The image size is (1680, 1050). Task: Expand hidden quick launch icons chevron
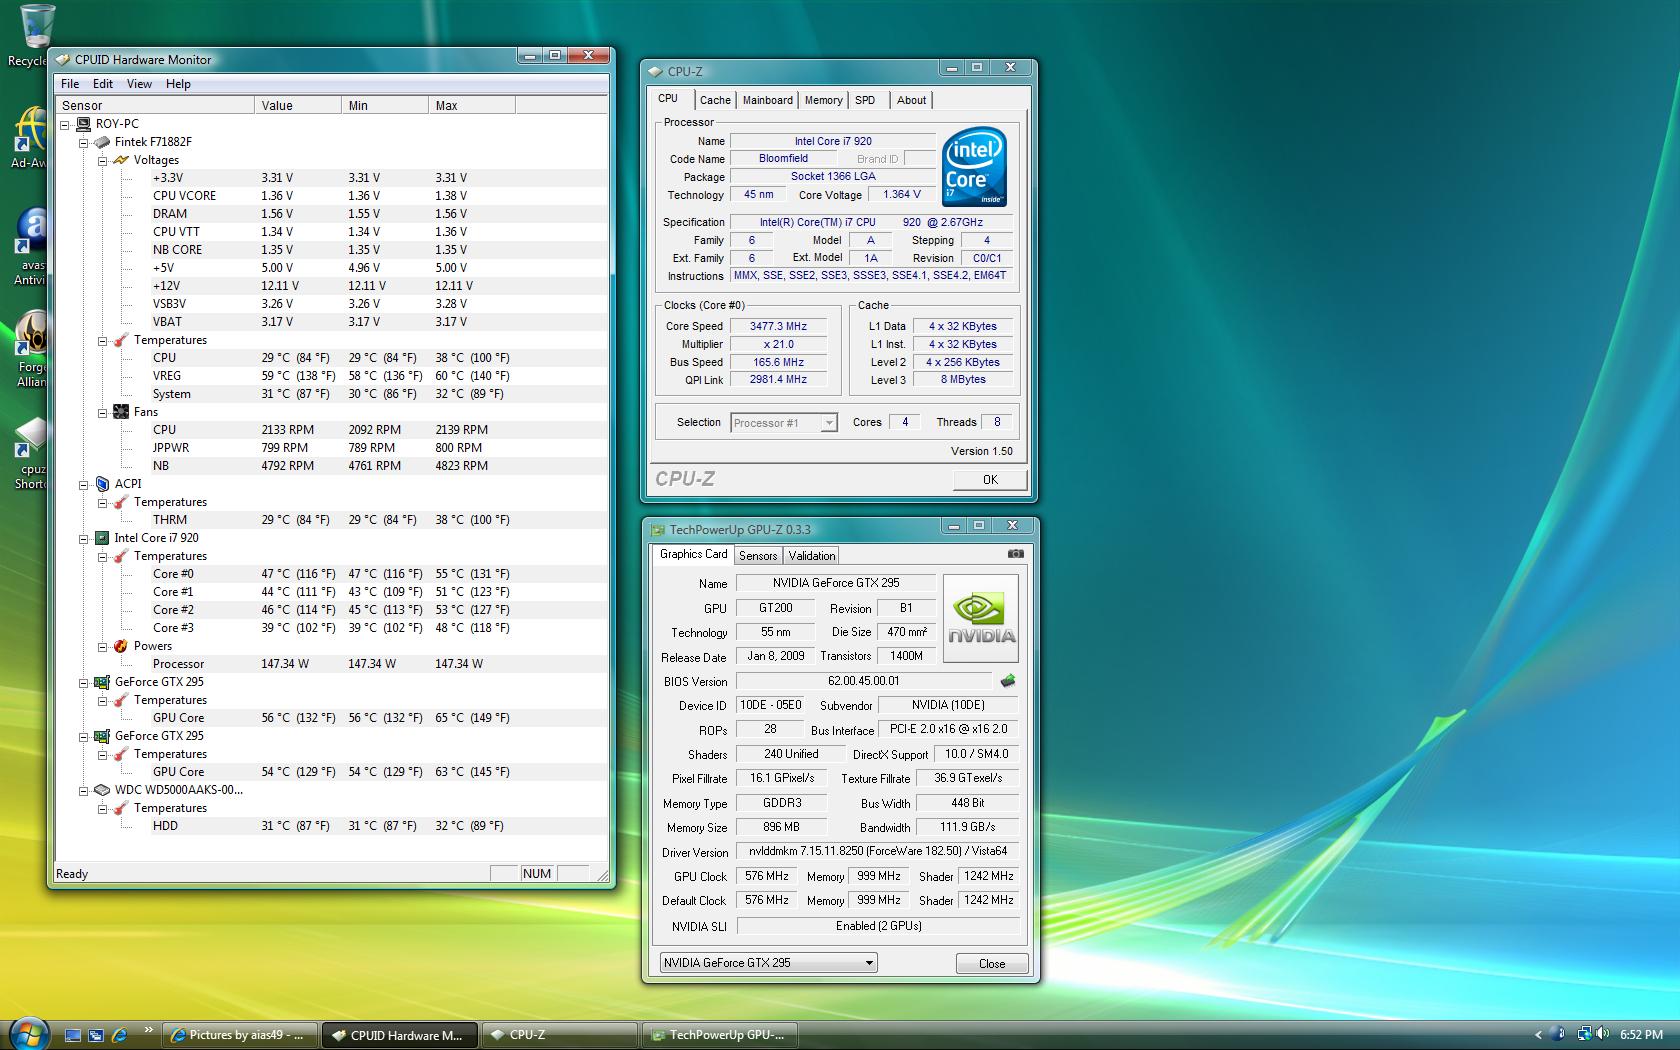(x=149, y=1029)
